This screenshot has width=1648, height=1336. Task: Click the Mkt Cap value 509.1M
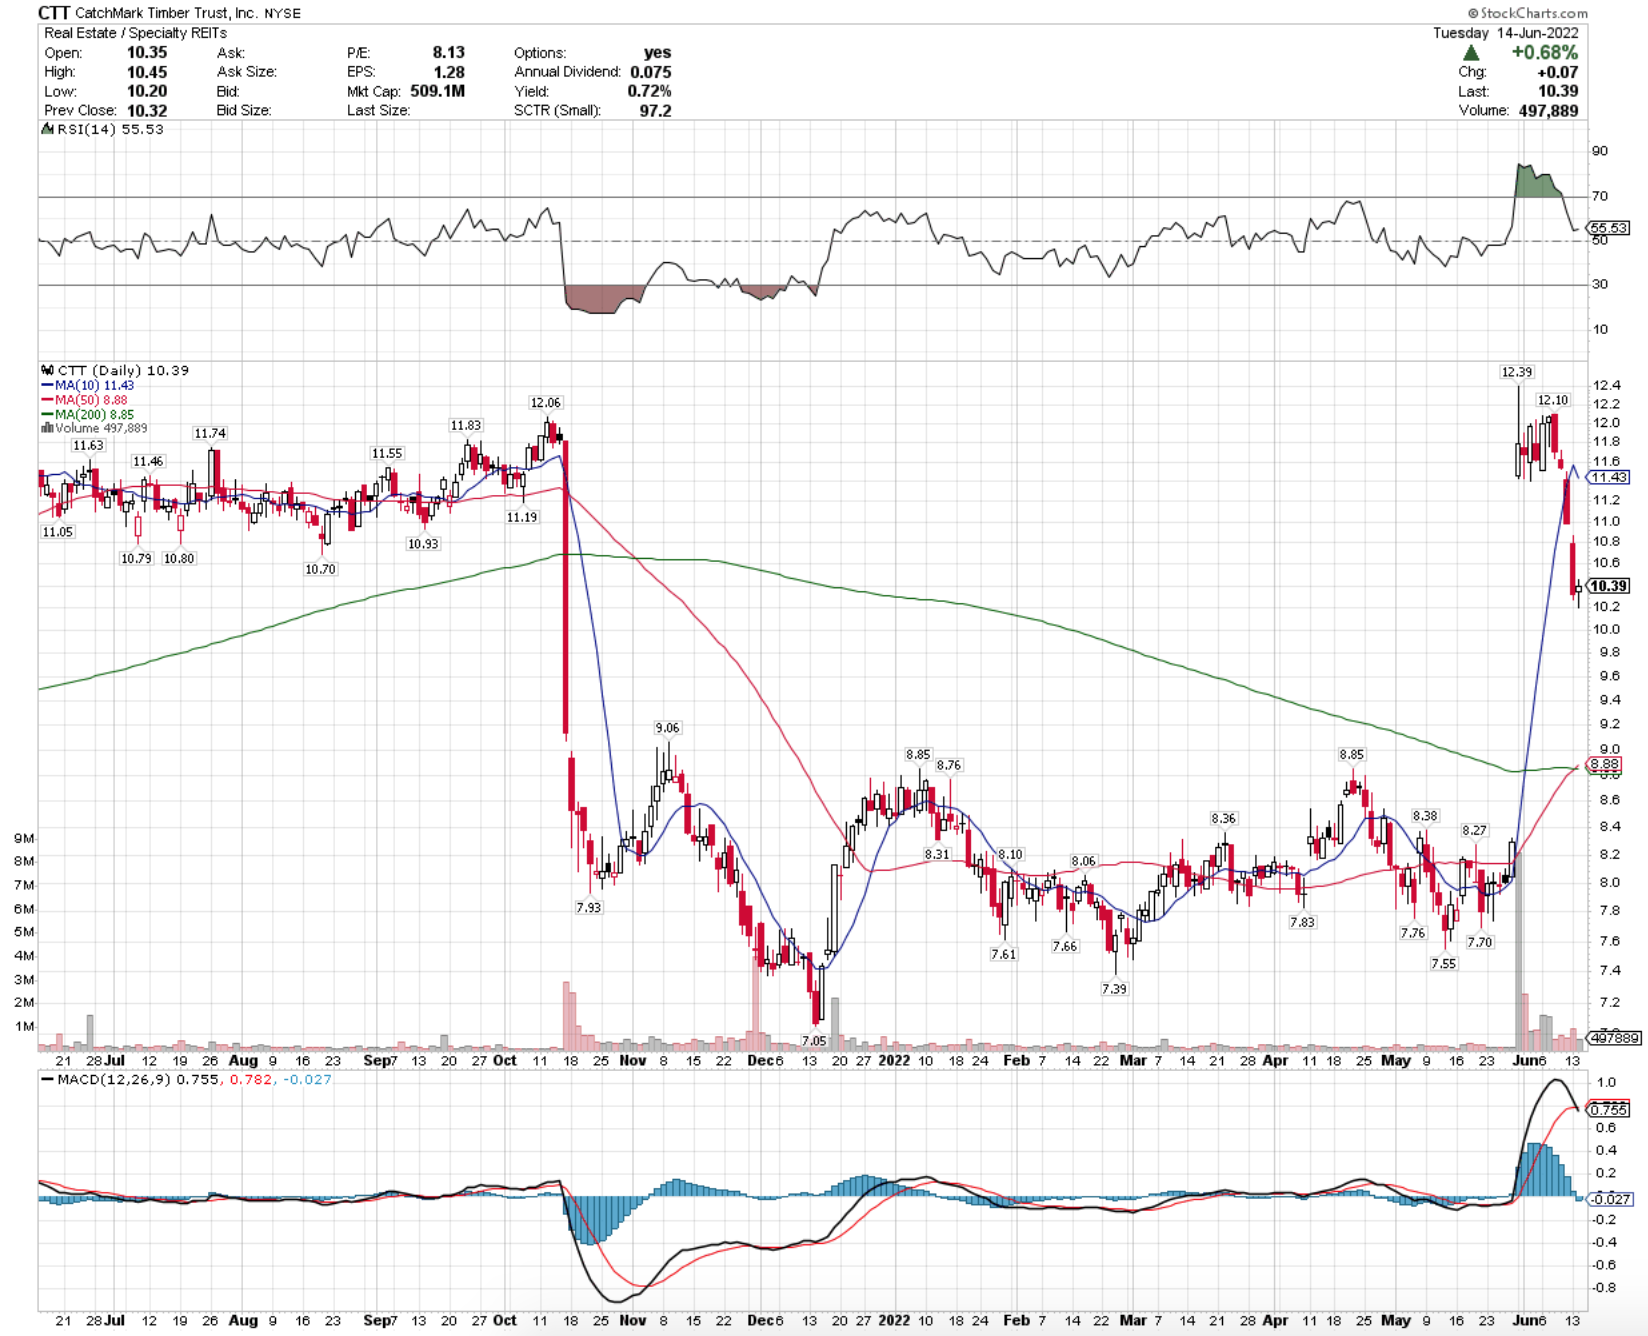click(437, 91)
